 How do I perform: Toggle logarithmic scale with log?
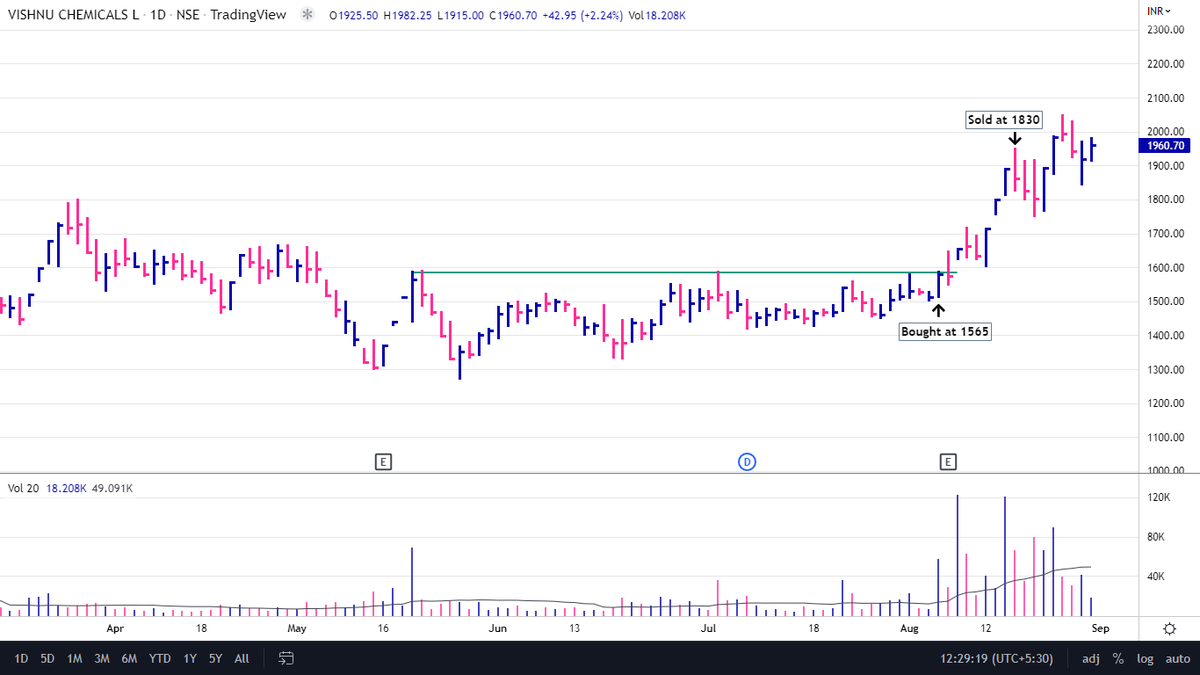pyautogui.click(x=1145, y=659)
